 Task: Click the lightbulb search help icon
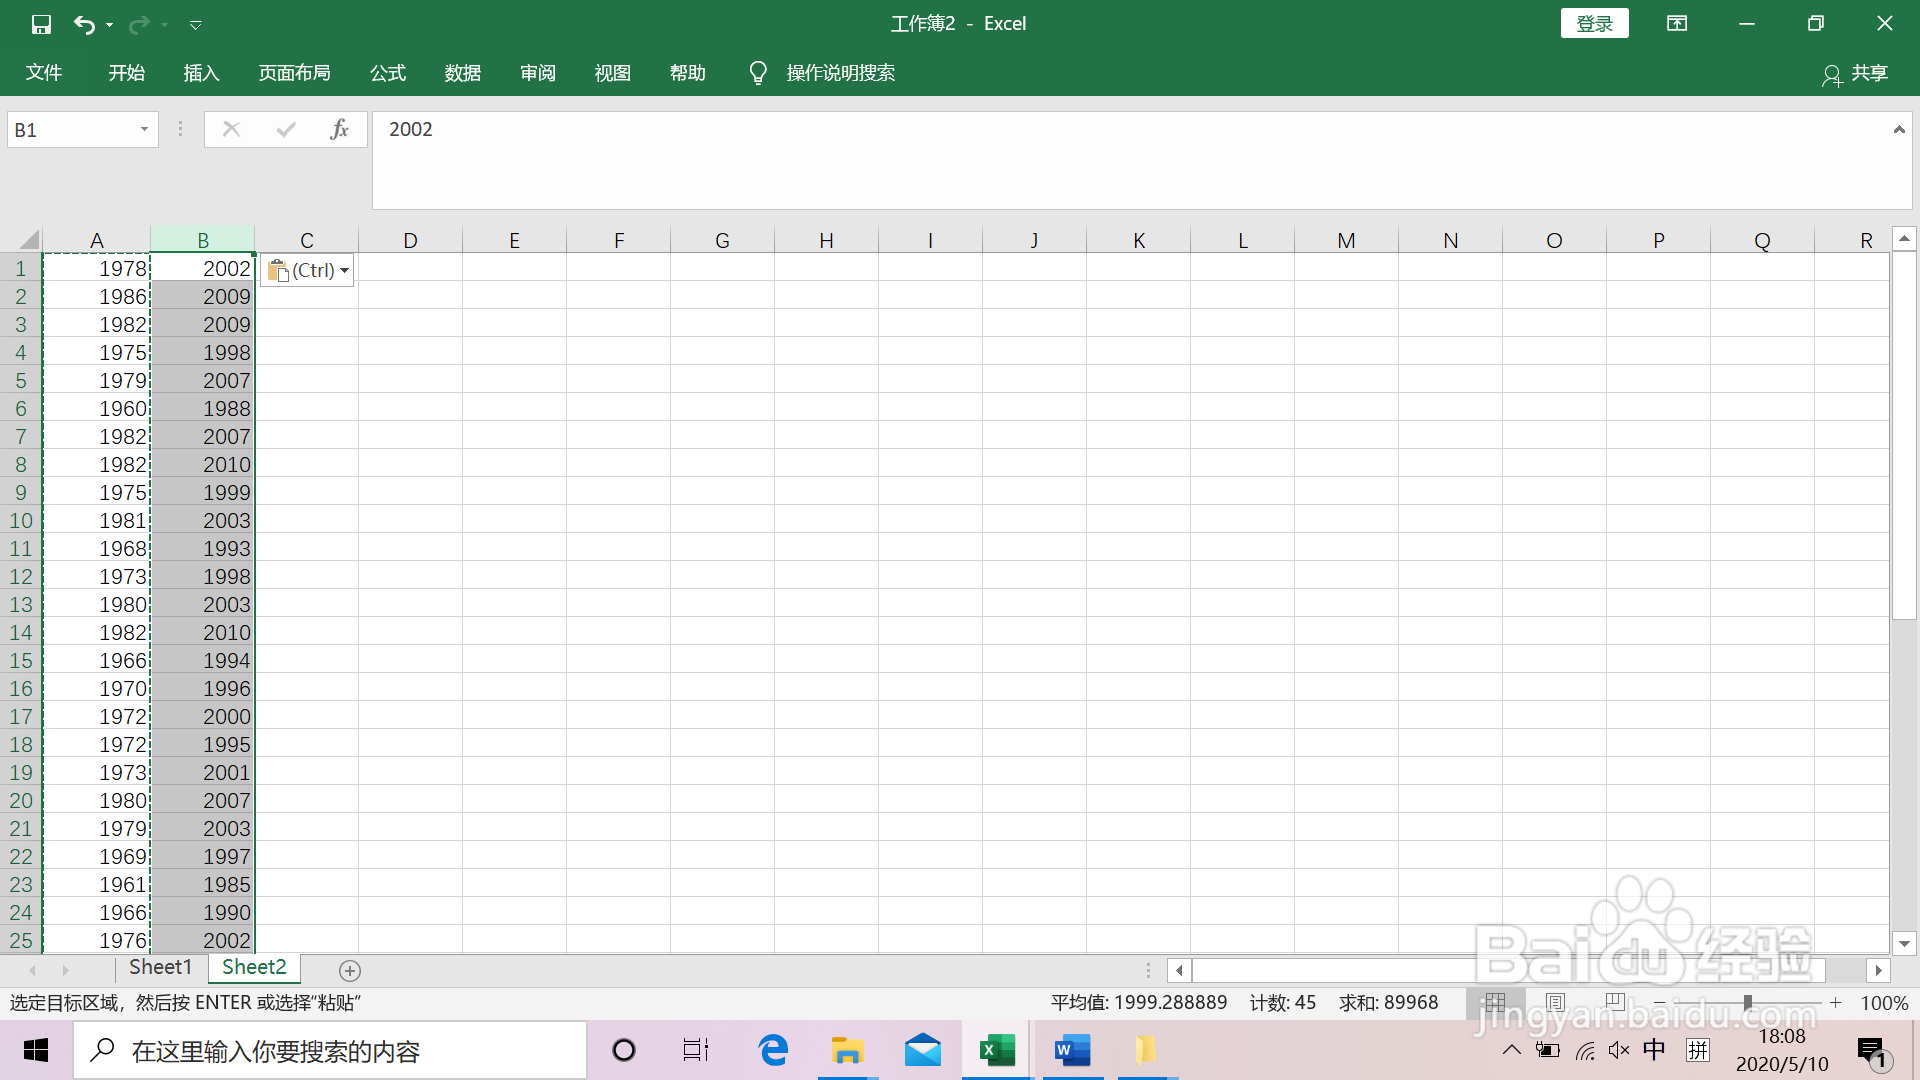(758, 73)
